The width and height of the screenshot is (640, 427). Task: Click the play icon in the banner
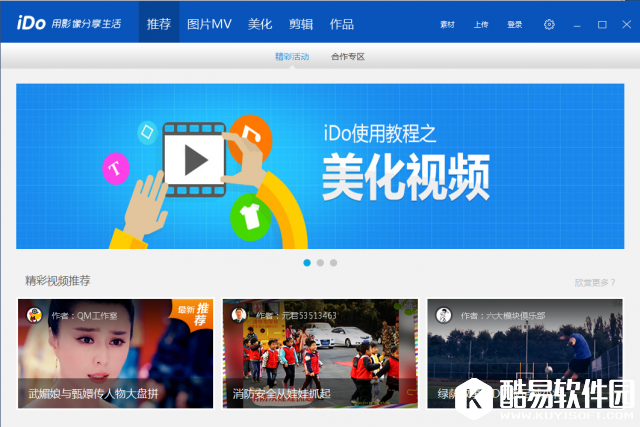click(x=195, y=160)
